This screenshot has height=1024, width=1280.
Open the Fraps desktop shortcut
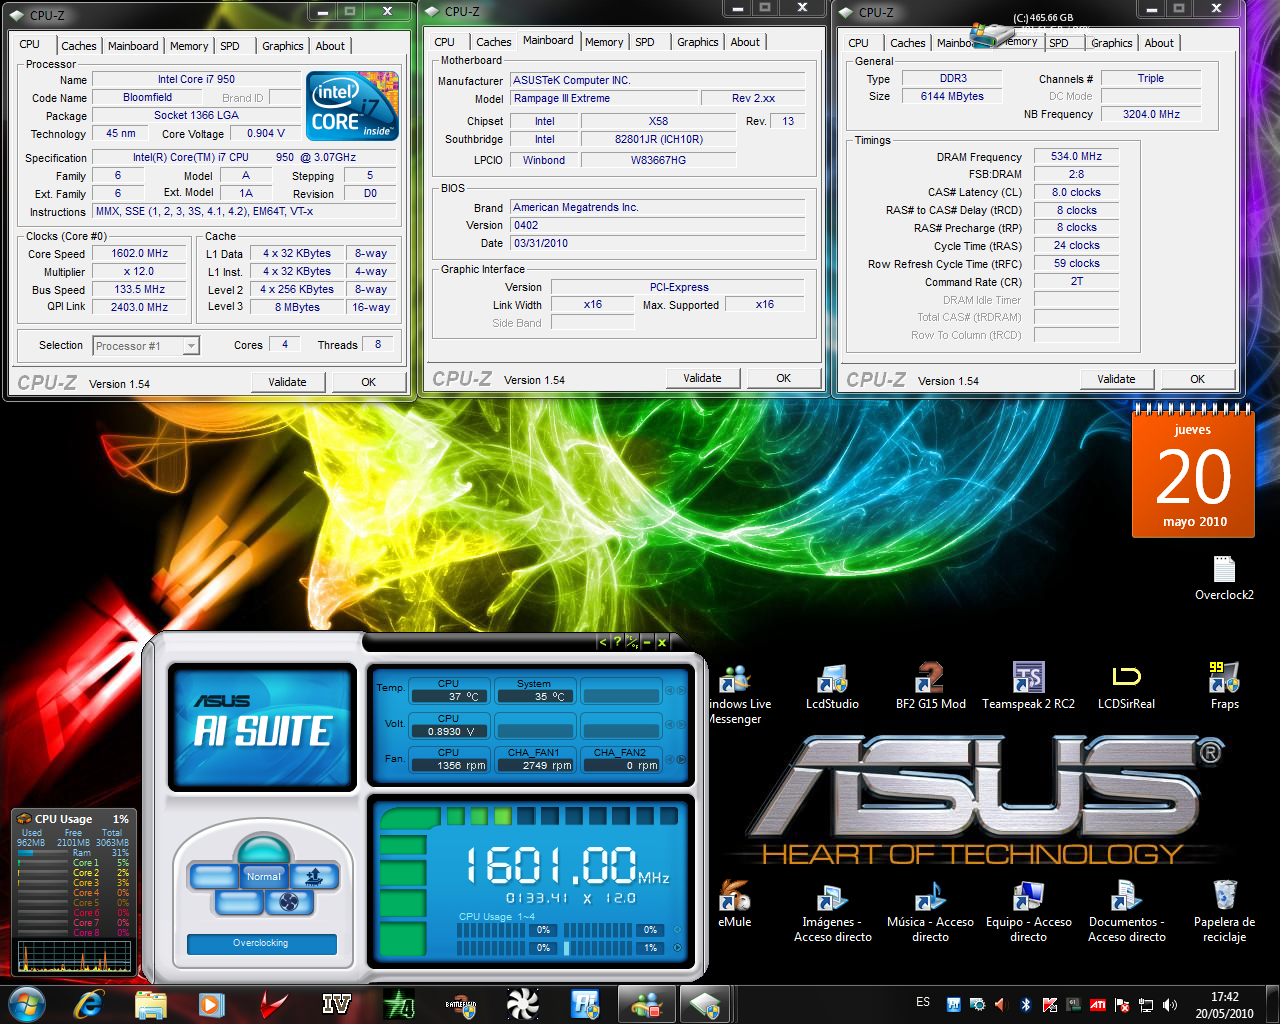pos(1224,680)
